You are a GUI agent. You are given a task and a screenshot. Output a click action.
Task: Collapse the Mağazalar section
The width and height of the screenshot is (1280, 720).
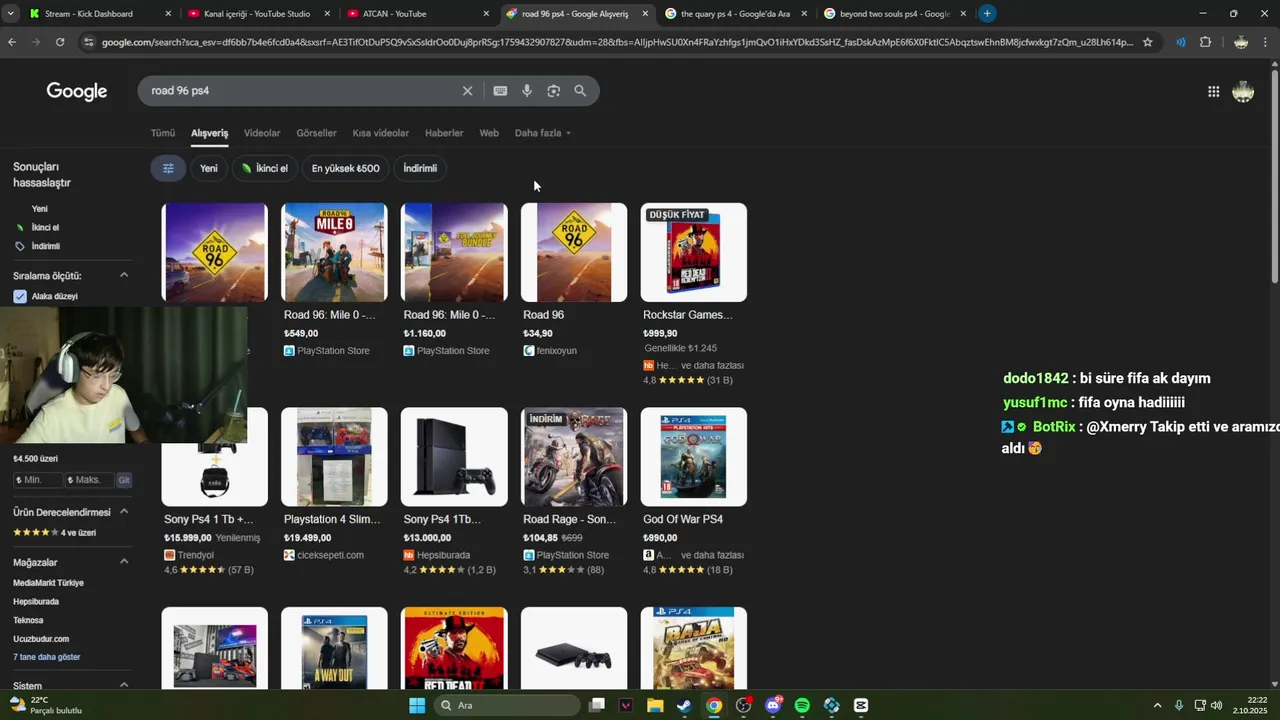pos(124,561)
